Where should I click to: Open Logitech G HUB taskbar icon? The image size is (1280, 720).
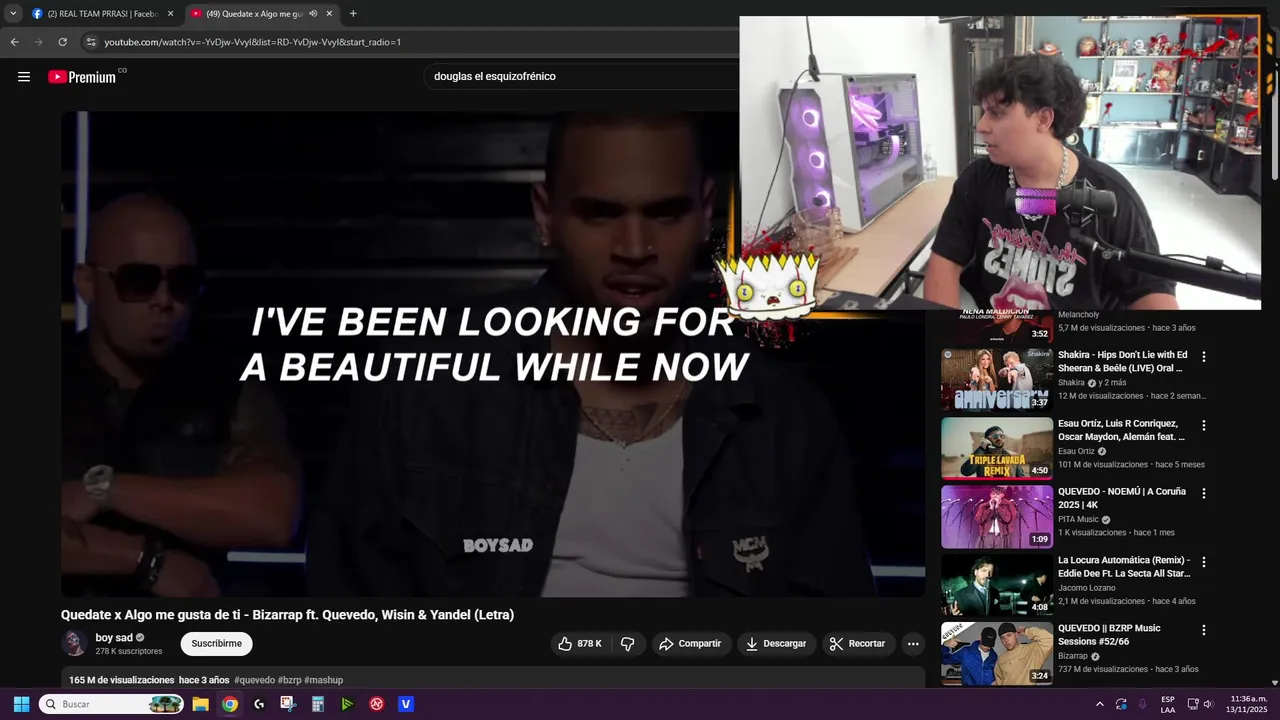coord(259,704)
